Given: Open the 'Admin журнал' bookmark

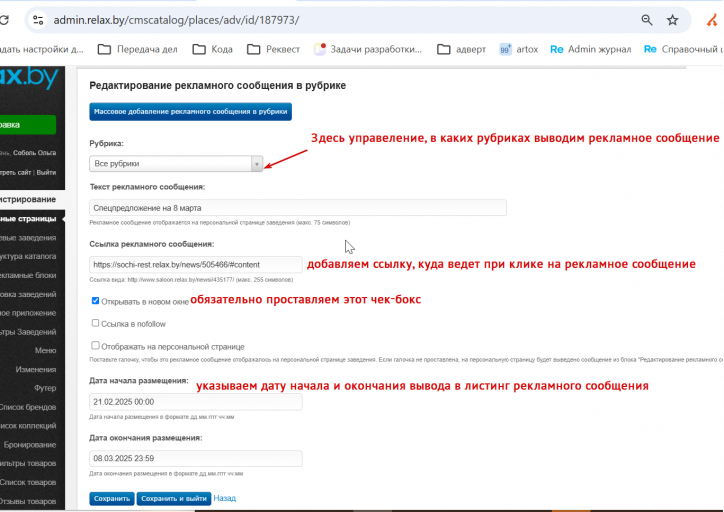Looking at the screenshot, I should coord(591,49).
